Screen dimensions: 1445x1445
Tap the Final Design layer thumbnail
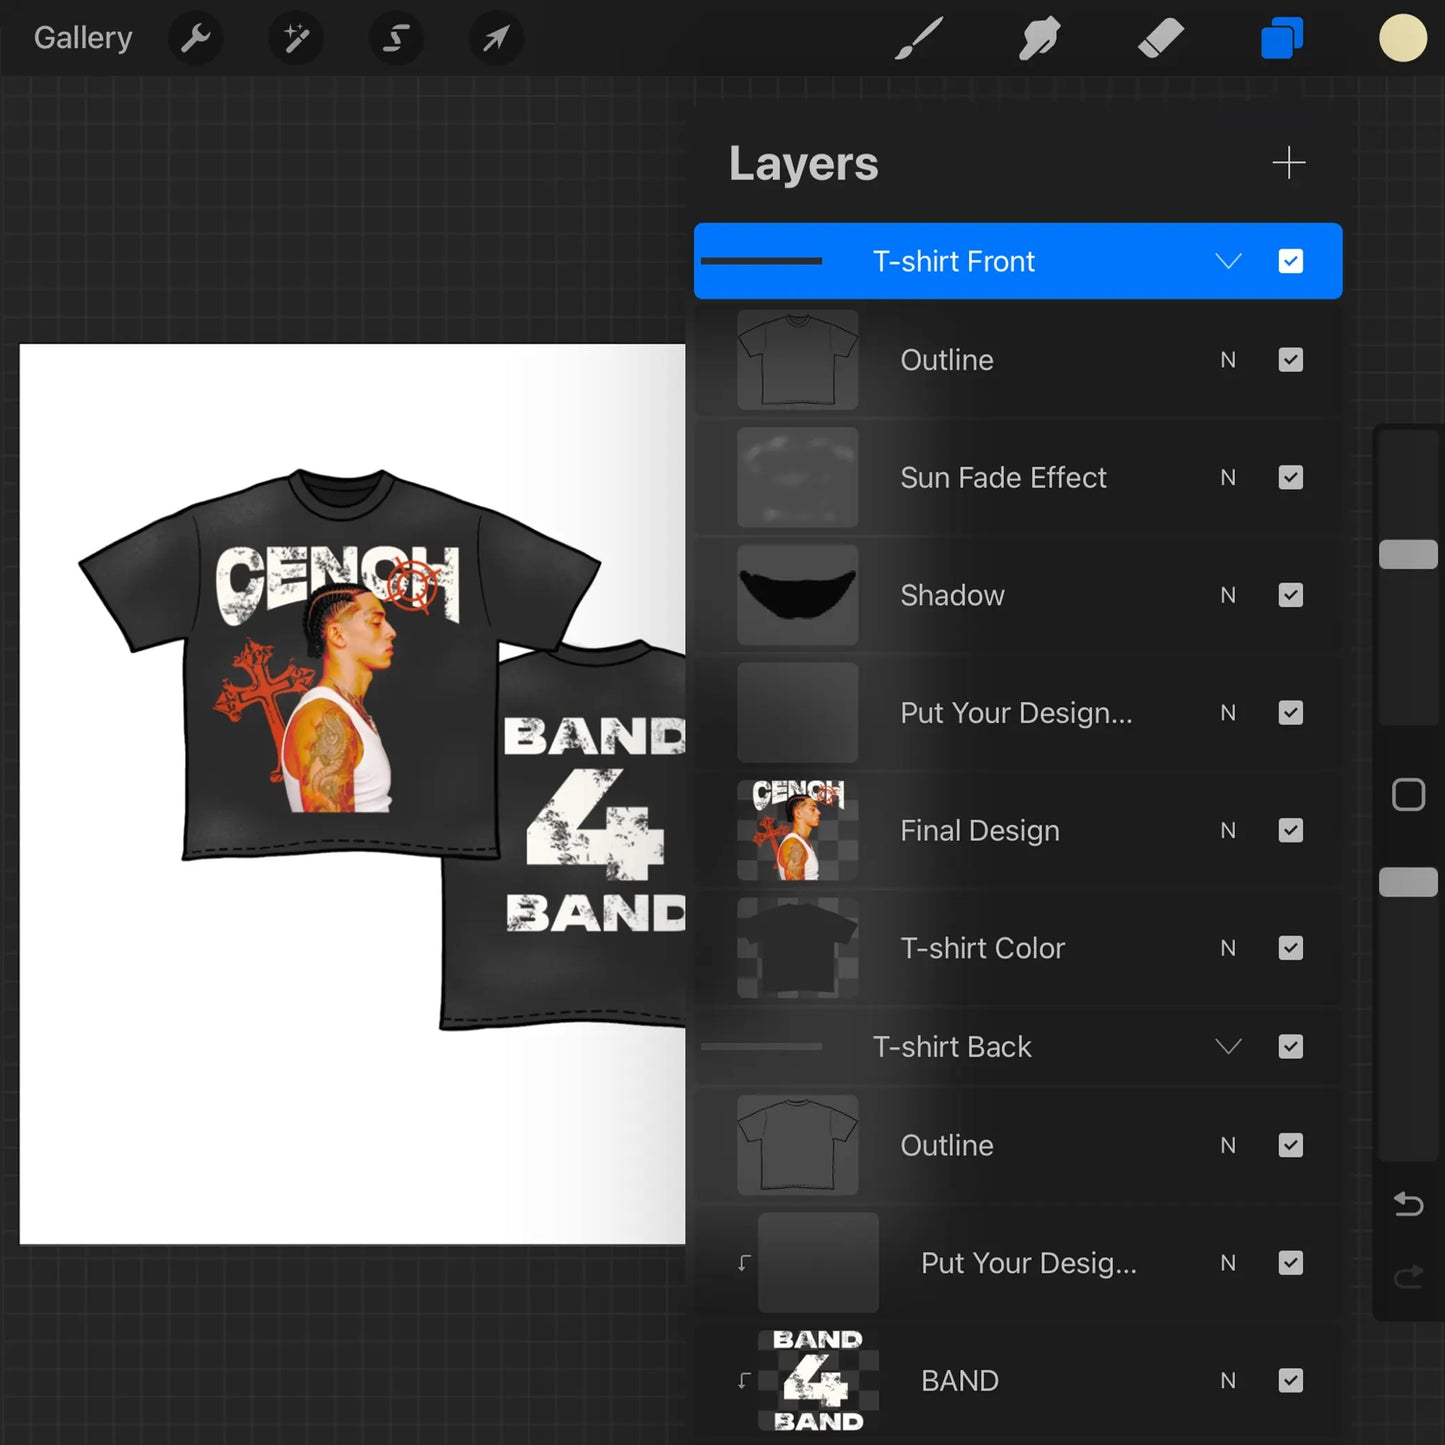tap(797, 830)
